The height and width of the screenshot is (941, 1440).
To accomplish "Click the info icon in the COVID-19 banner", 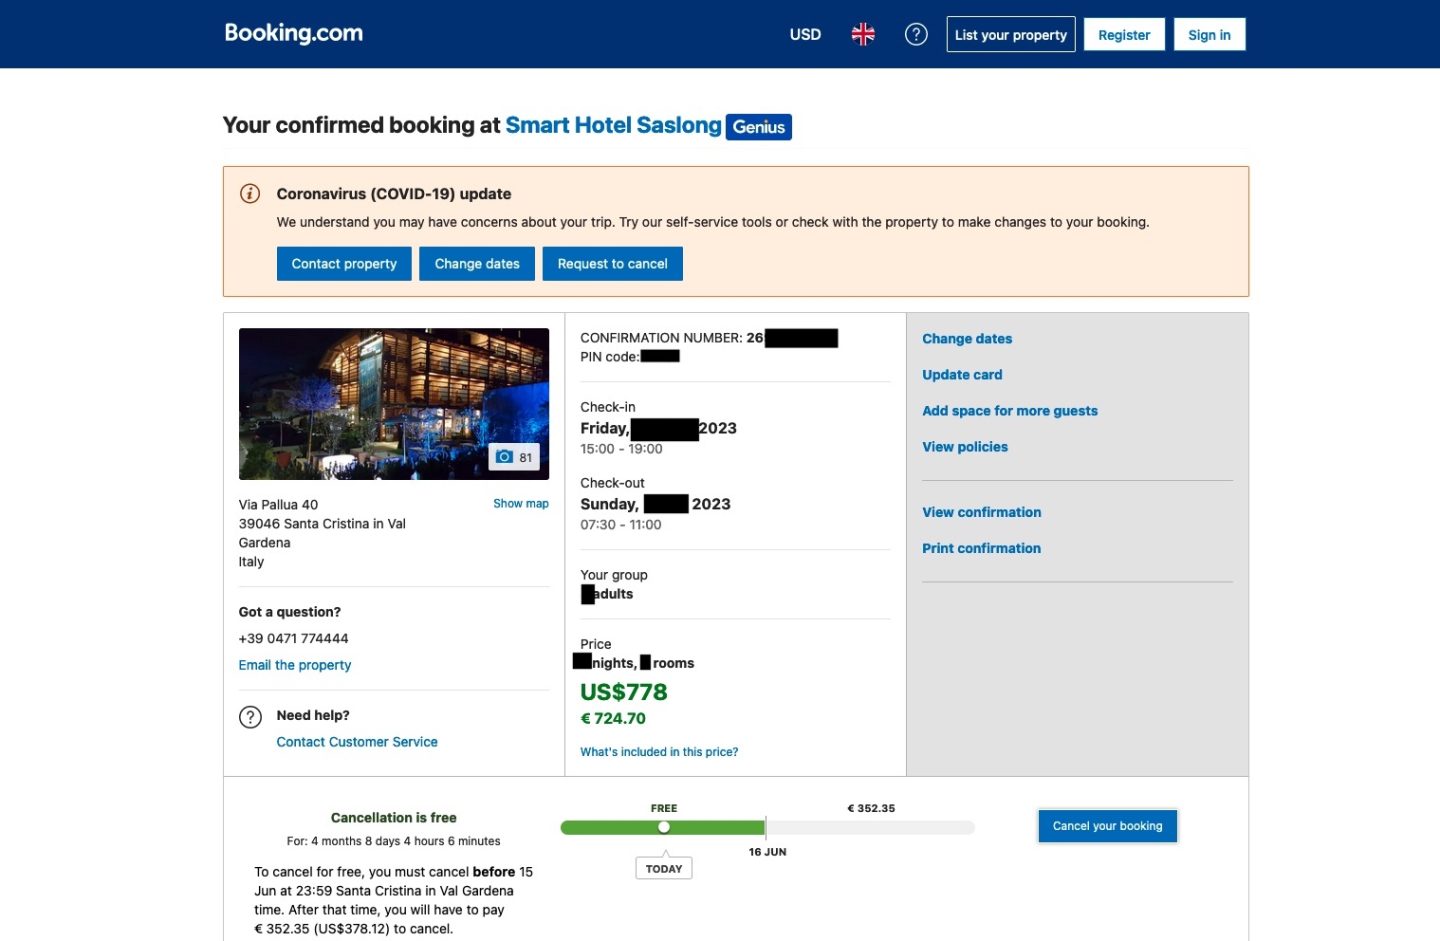I will pos(249,193).
